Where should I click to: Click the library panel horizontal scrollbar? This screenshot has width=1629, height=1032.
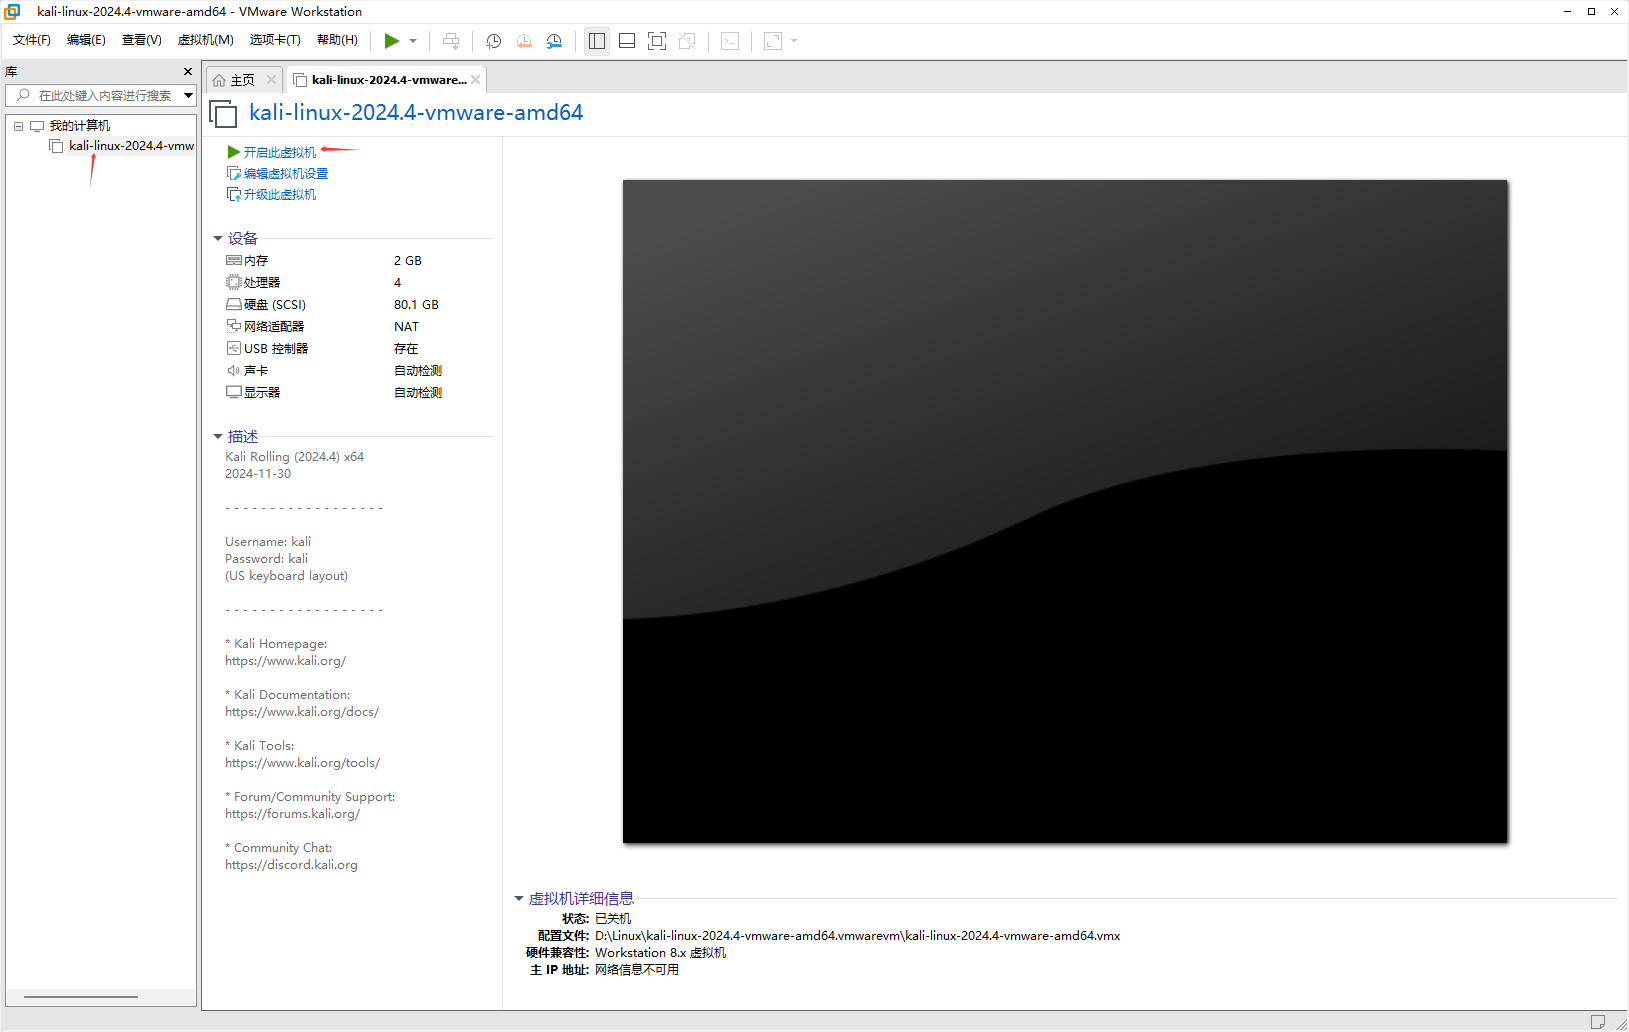coord(80,997)
